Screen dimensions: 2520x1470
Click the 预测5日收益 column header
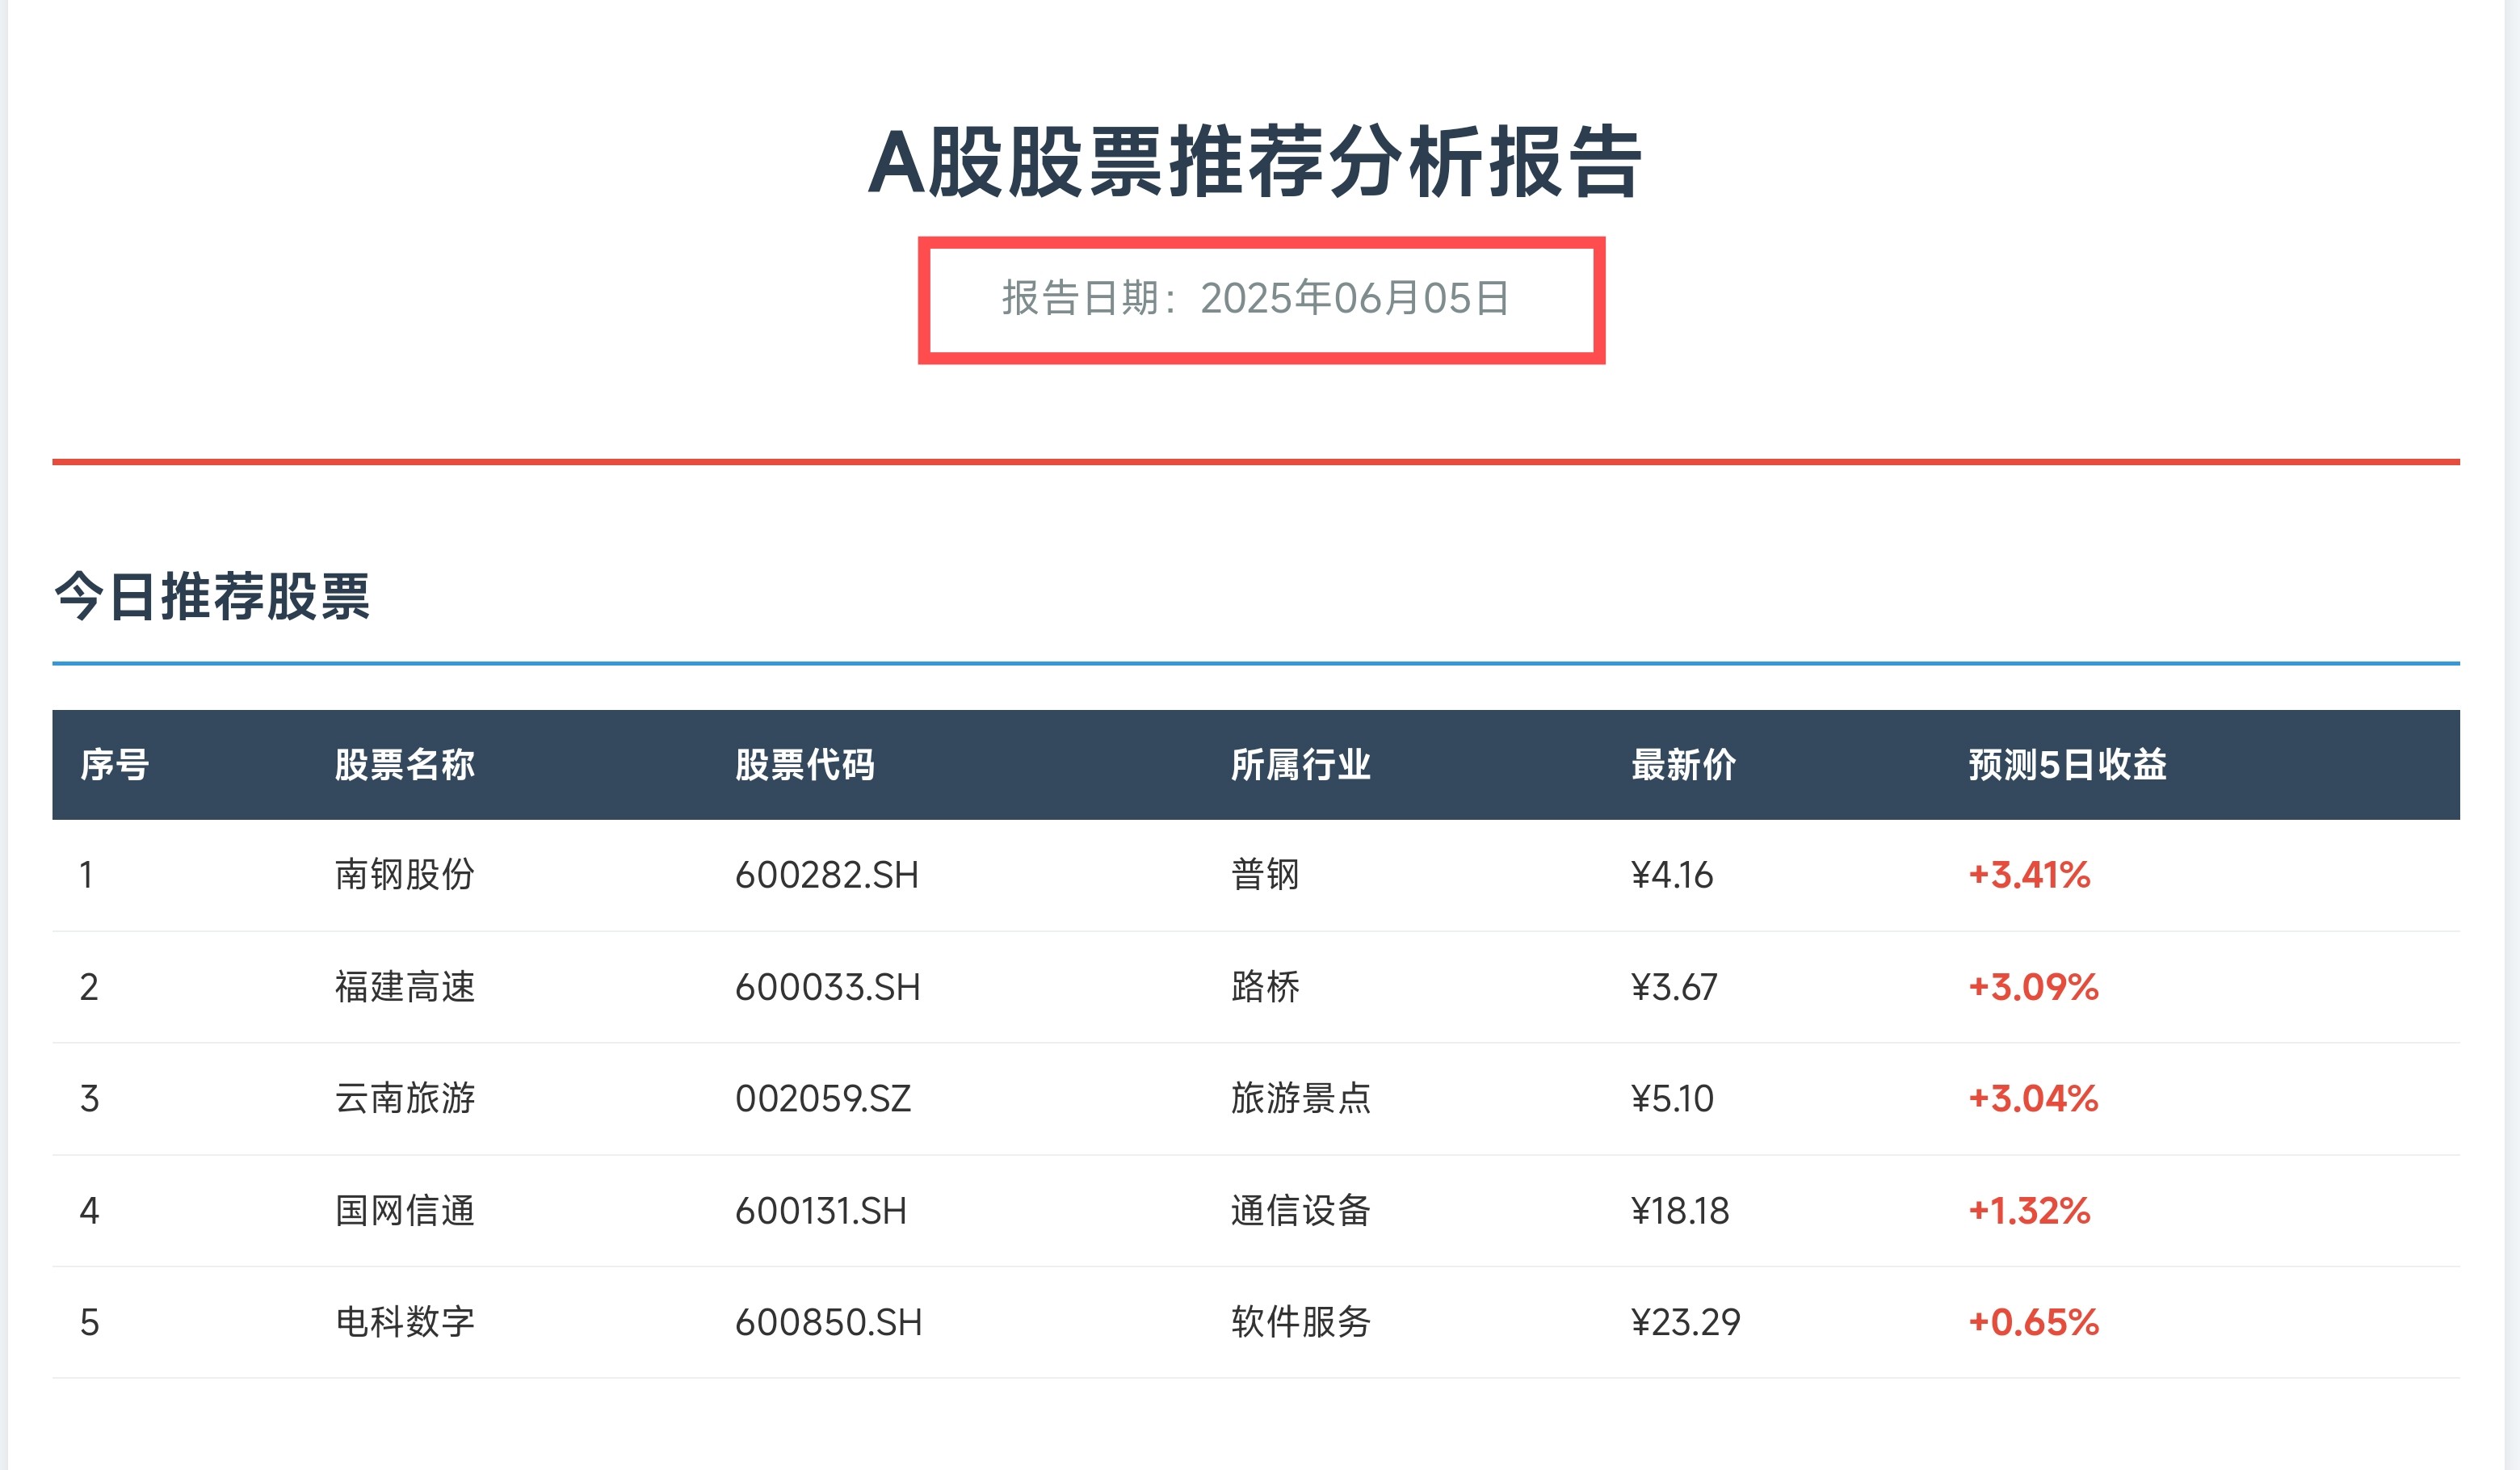click(2068, 765)
